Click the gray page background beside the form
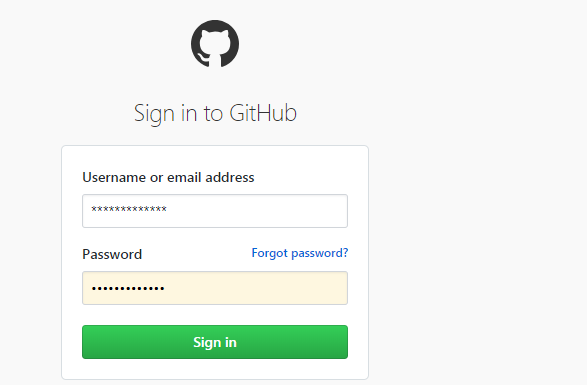 (475, 225)
